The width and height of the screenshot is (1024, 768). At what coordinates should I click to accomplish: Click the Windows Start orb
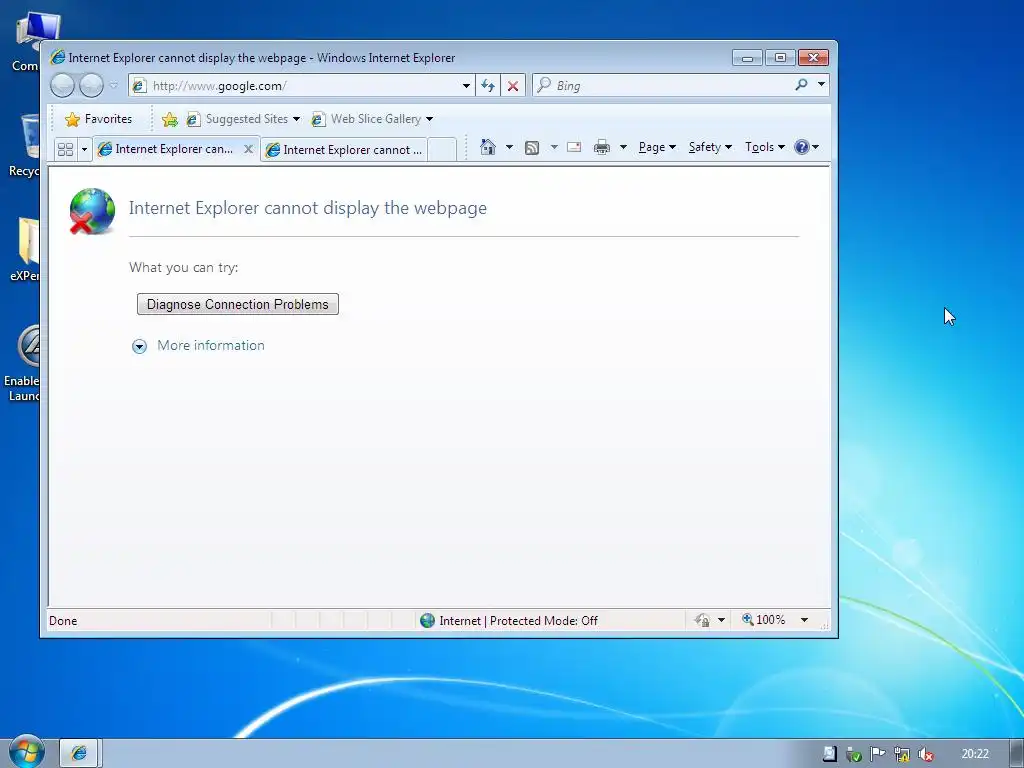tap(26, 752)
